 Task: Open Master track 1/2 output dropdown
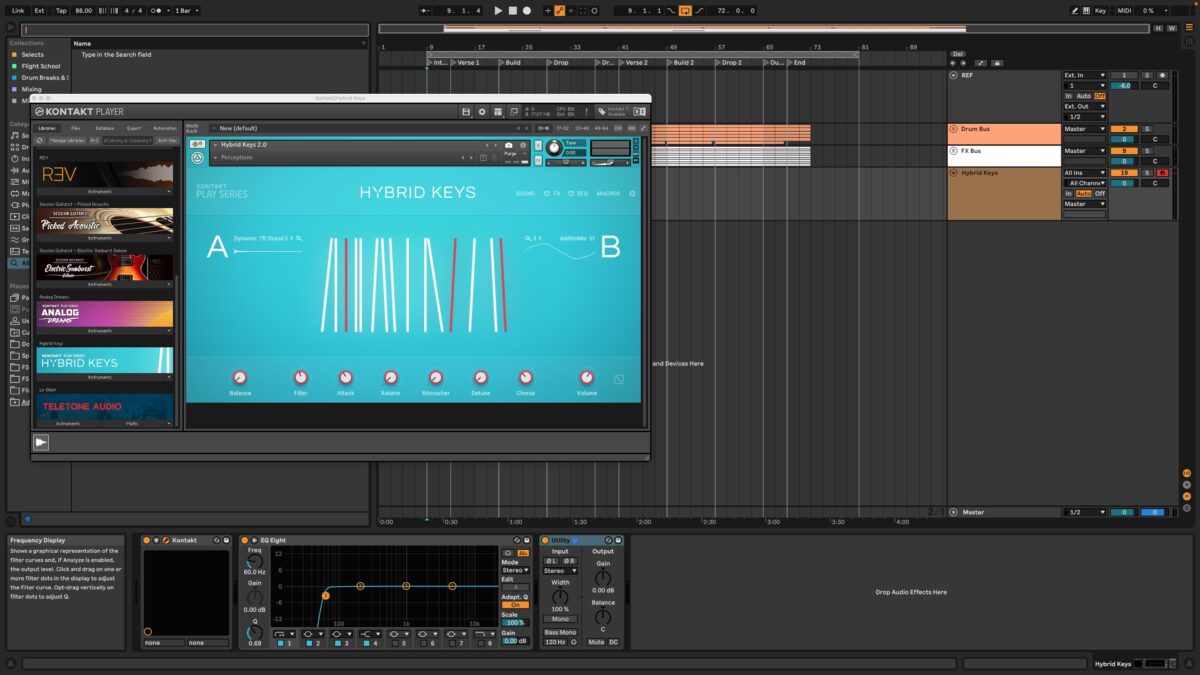pos(1085,512)
